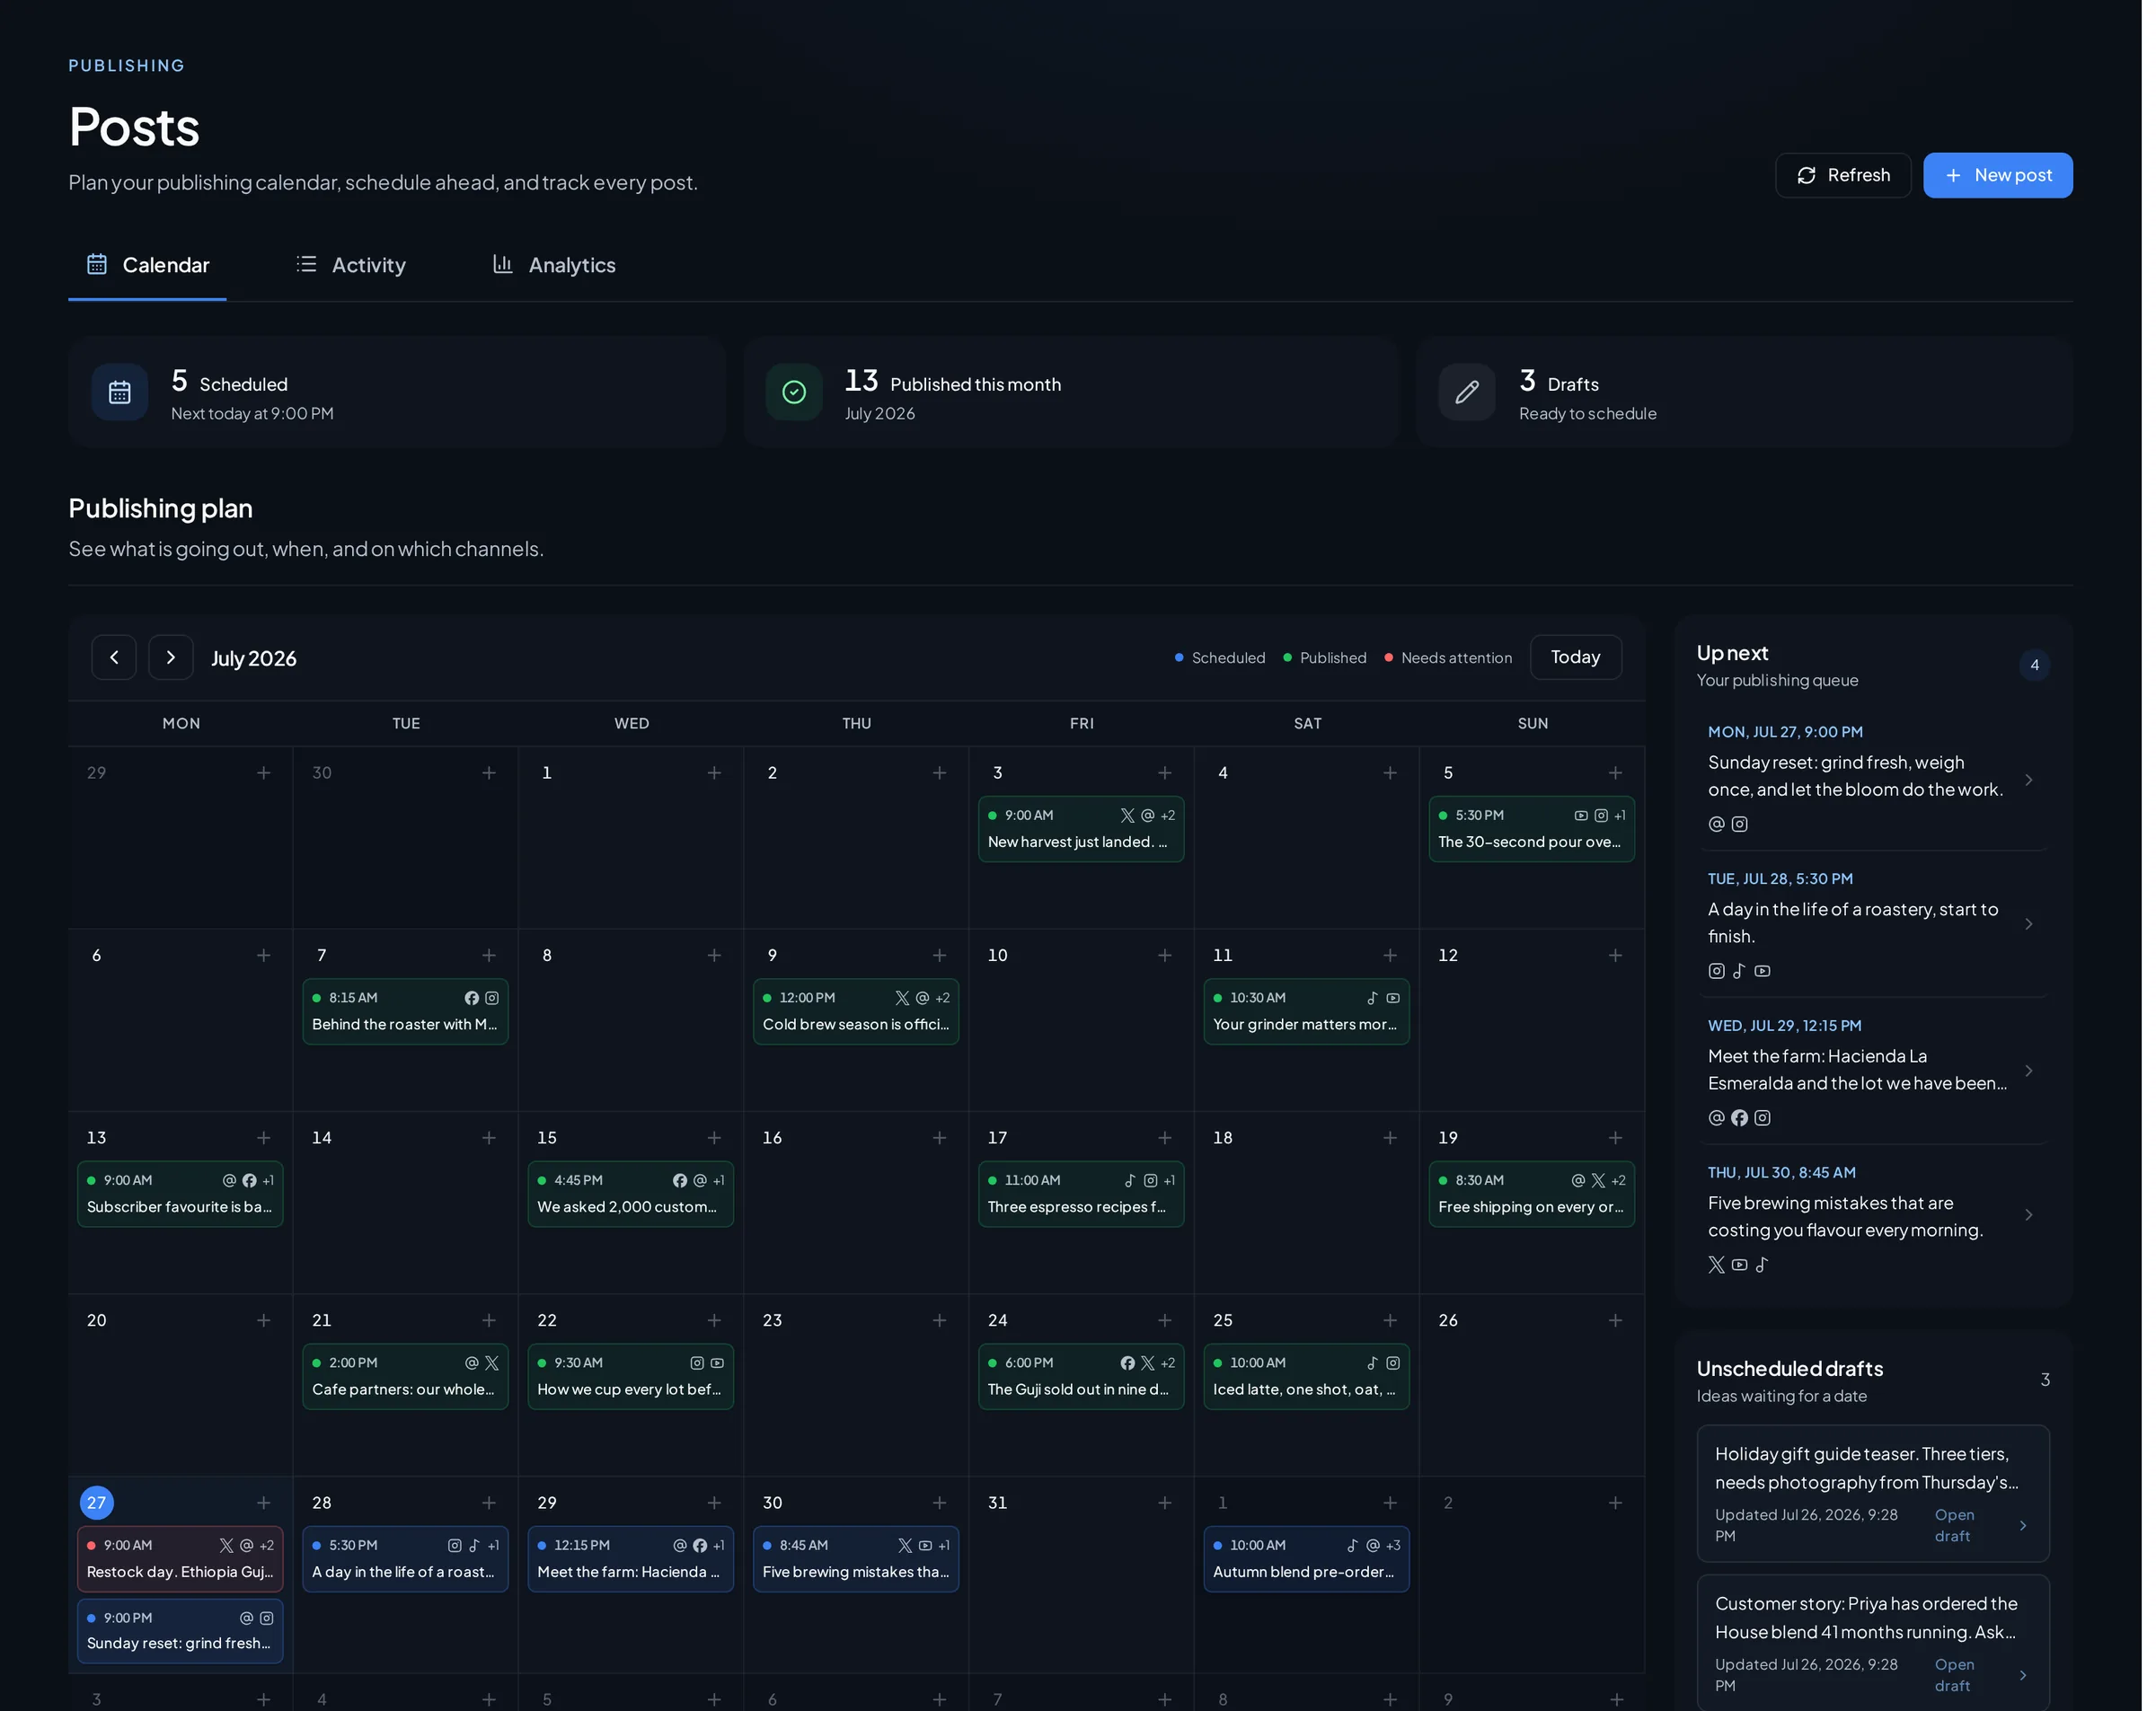Viewport: 2156px width, 1711px height.
Task: Open Iced latte one shot post
Action: (1307, 1377)
